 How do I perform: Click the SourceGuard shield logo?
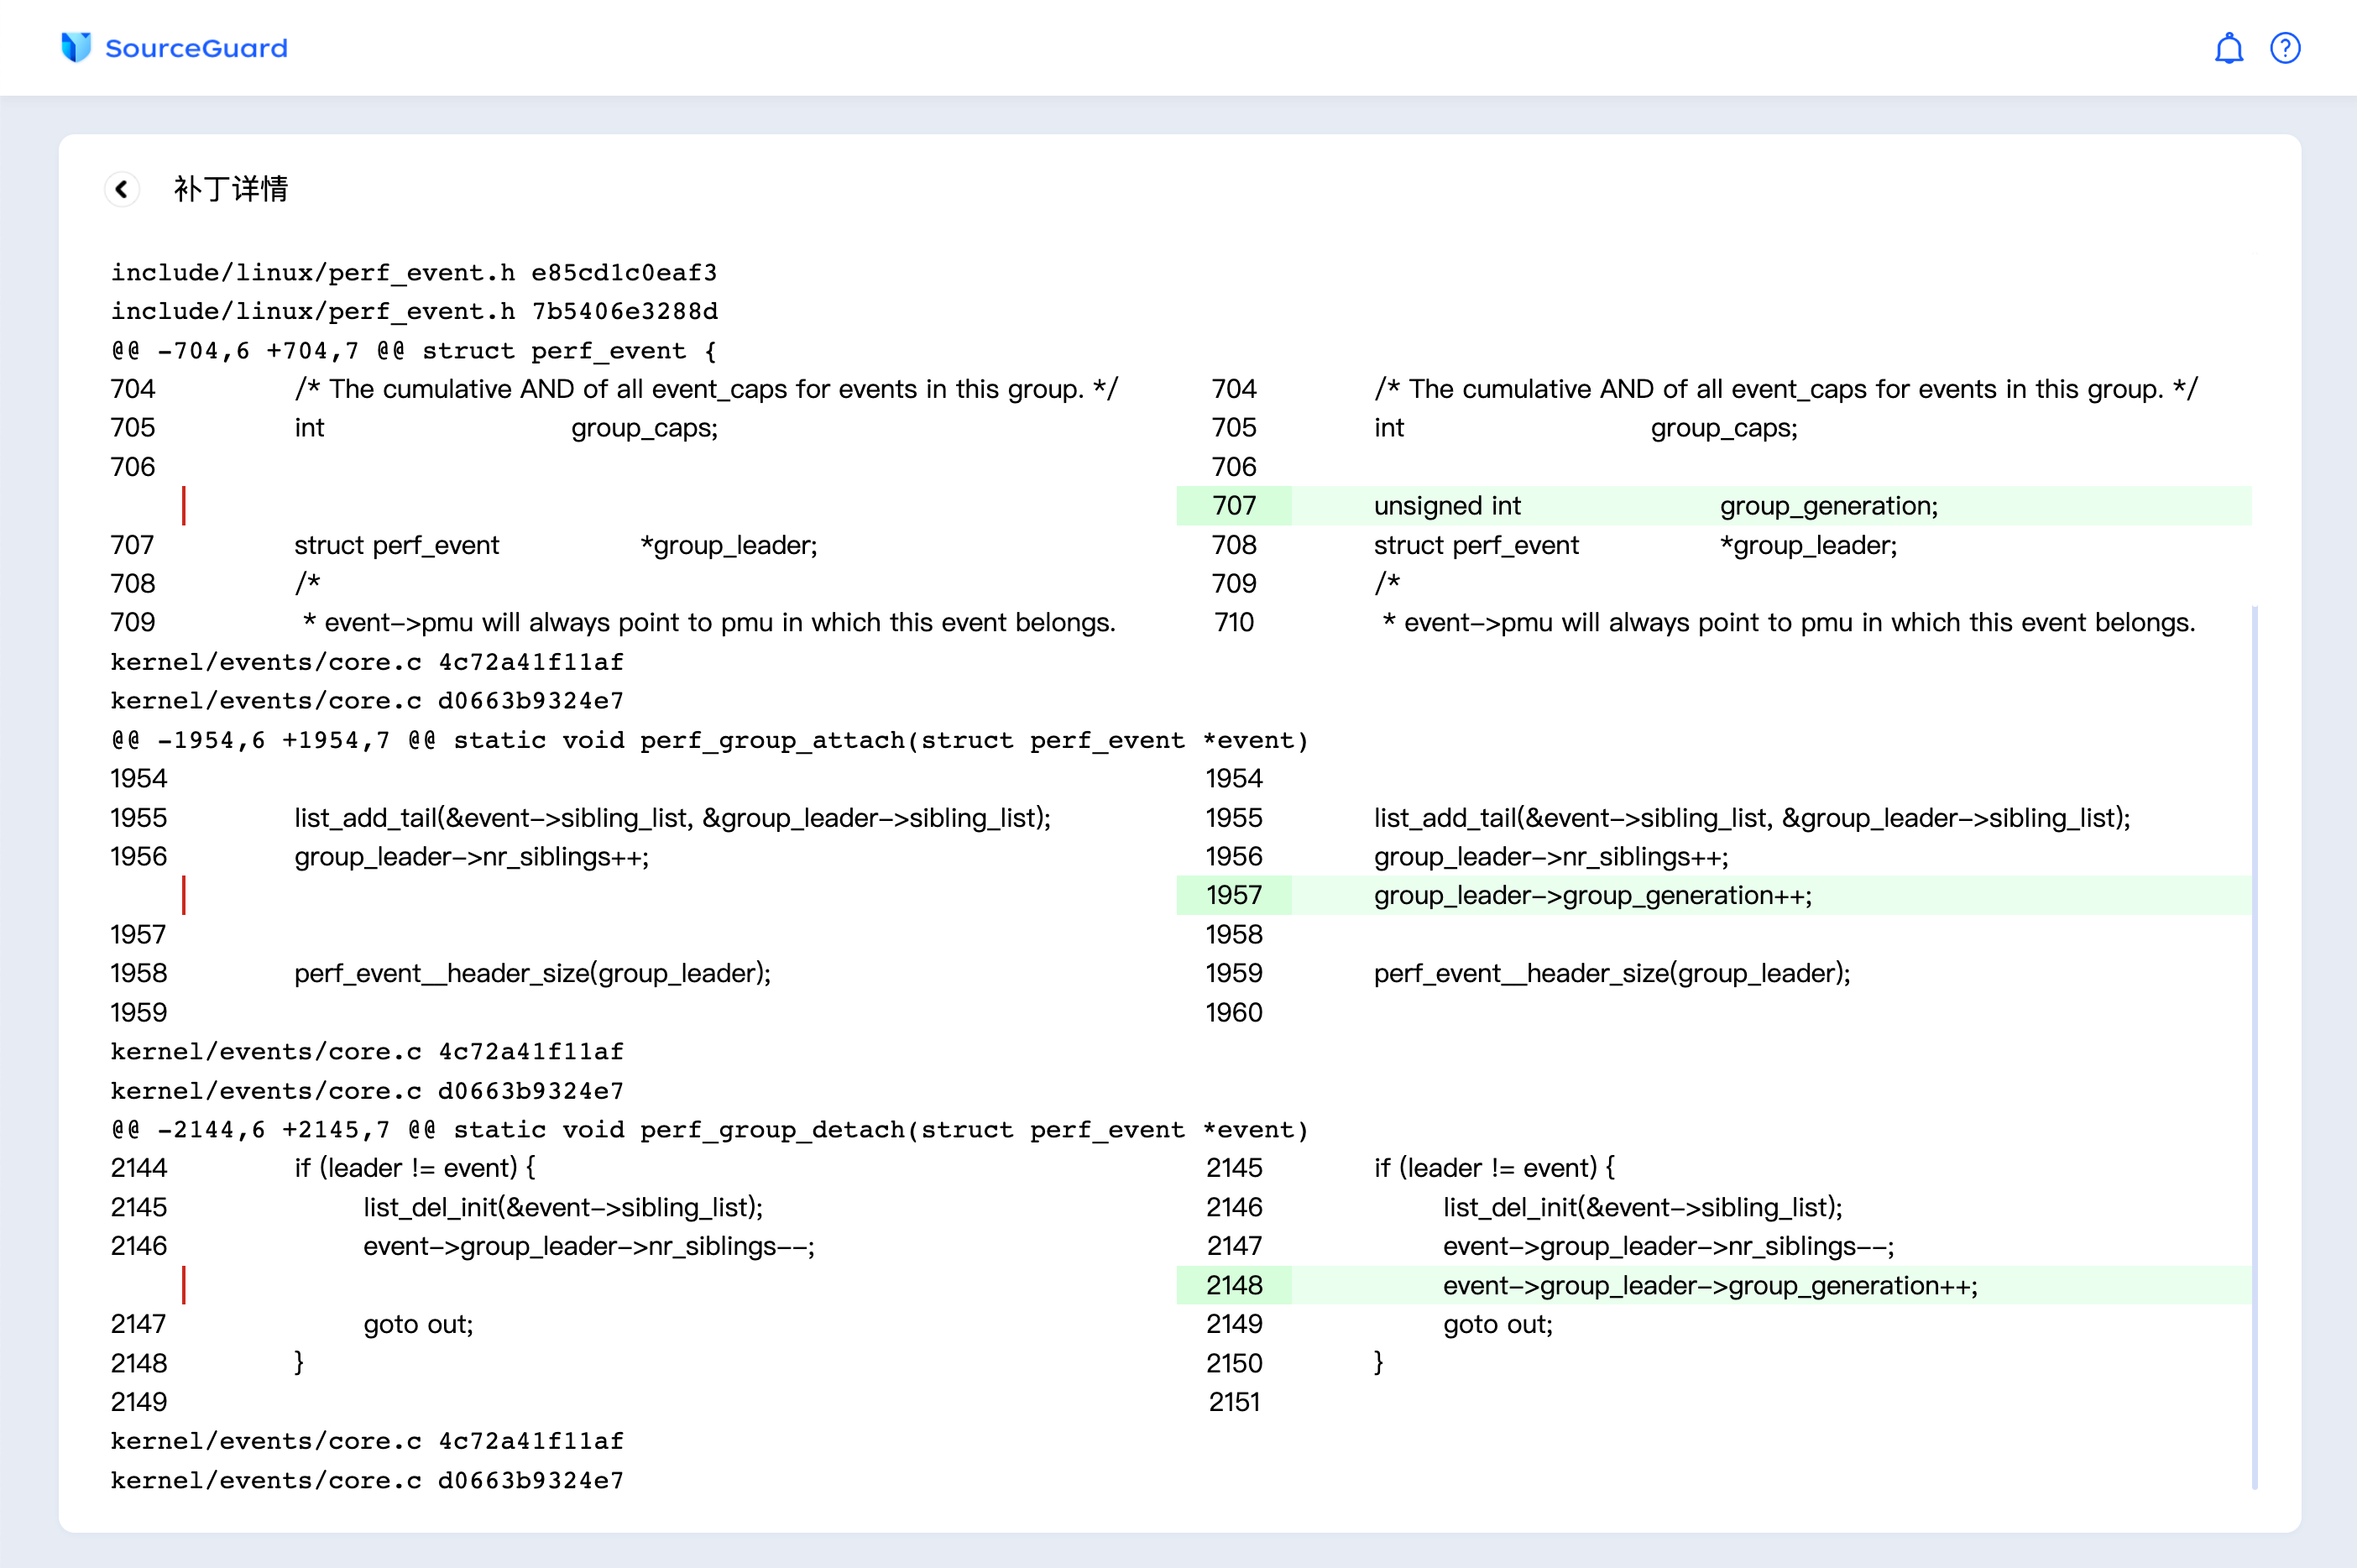point(76,47)
